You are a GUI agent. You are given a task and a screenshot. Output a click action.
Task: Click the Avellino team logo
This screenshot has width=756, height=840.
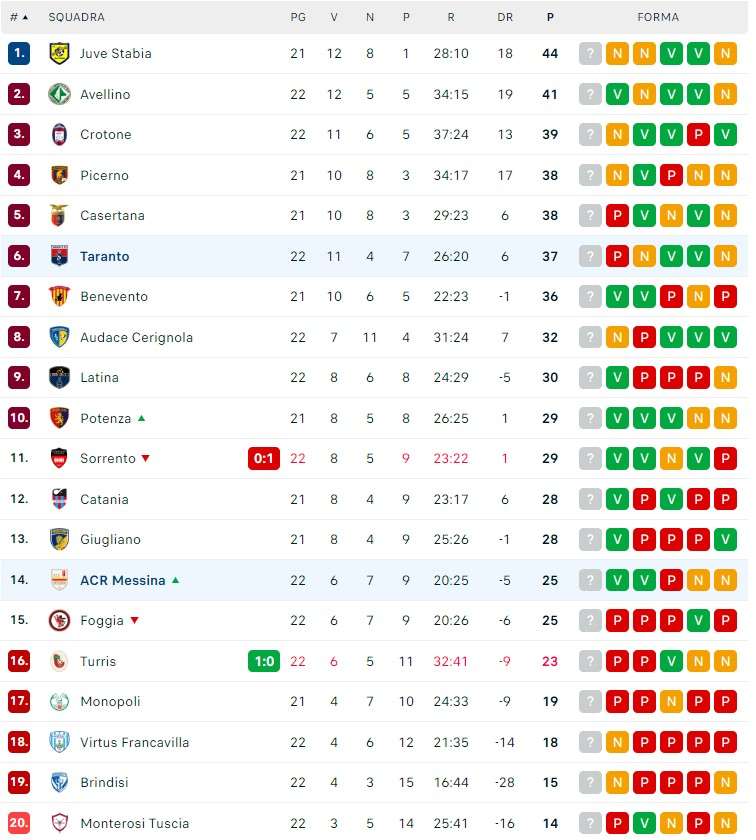[59, 94]
